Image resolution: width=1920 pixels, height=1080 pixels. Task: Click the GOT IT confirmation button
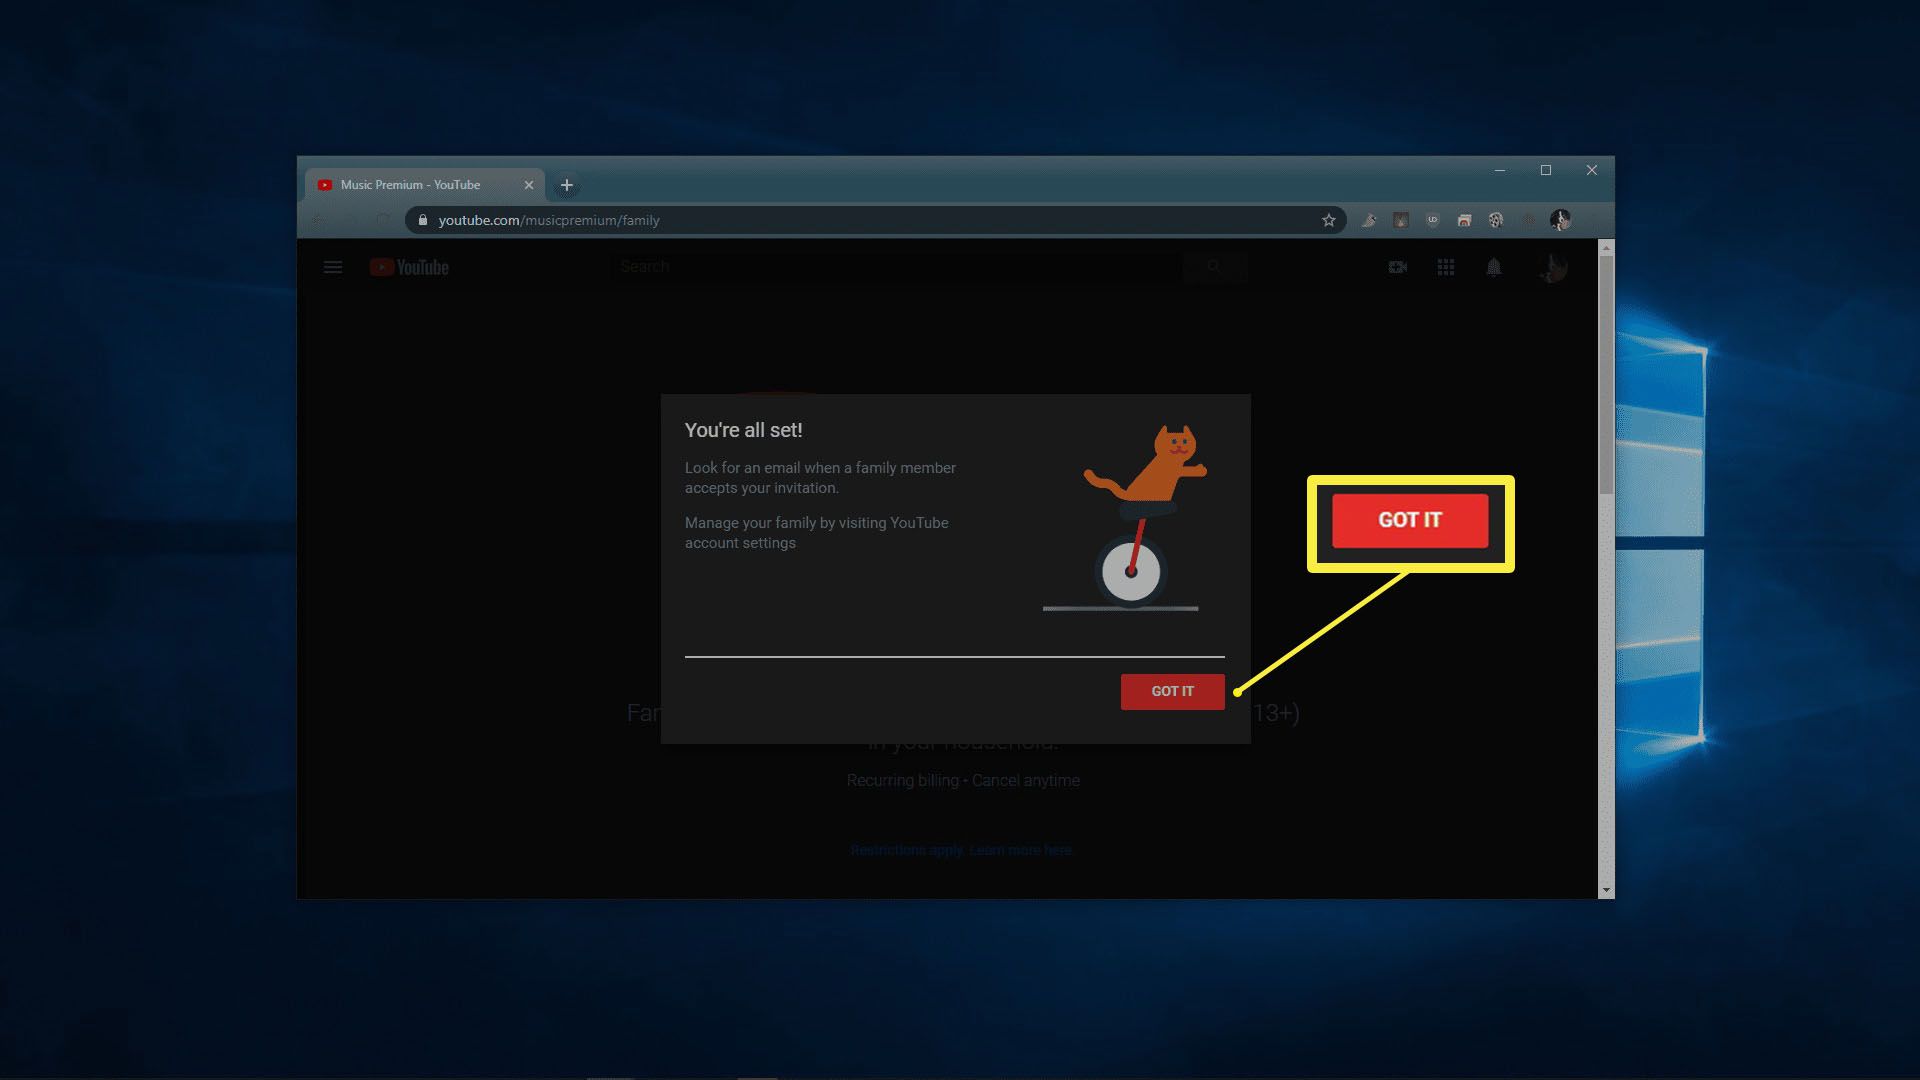[1172, 691]
